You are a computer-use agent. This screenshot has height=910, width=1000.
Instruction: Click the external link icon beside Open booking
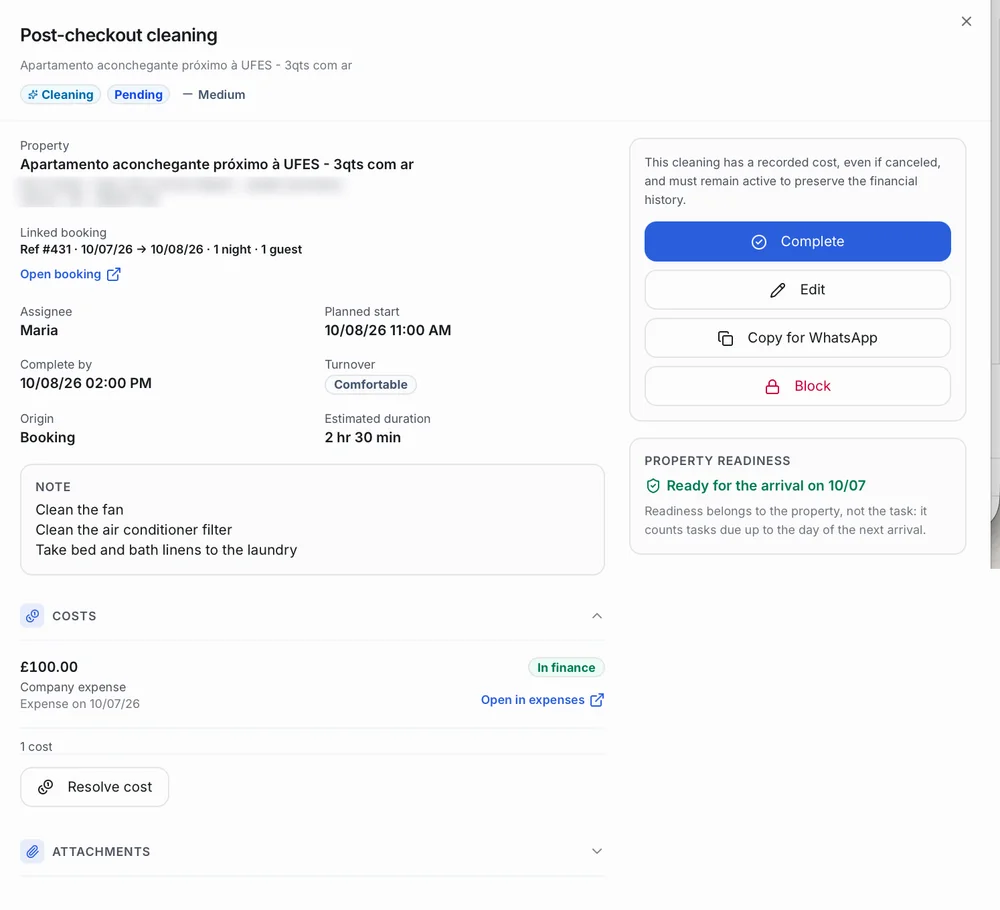(114, 274)
